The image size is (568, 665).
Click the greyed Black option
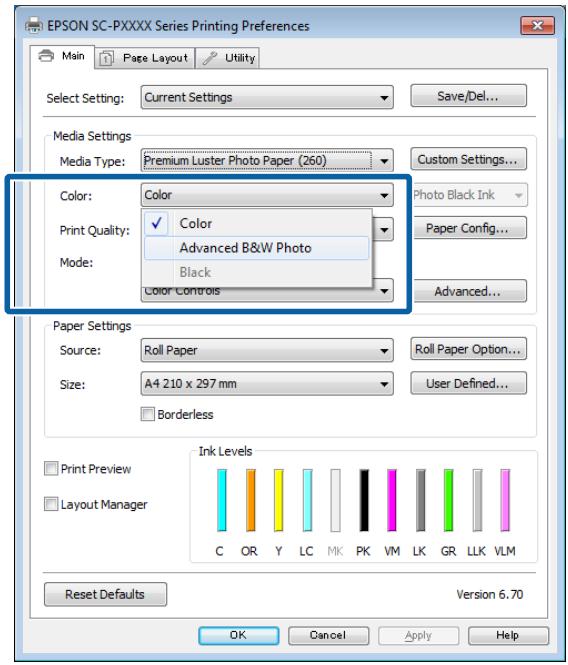(257, 272)
